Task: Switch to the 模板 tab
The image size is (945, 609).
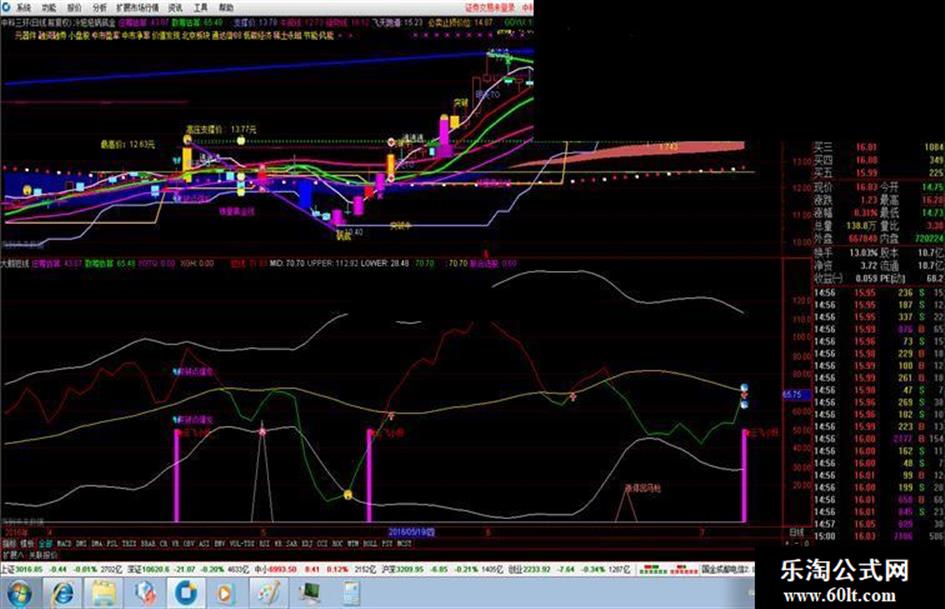Action: pyautogui.click(x=27, y=543)
